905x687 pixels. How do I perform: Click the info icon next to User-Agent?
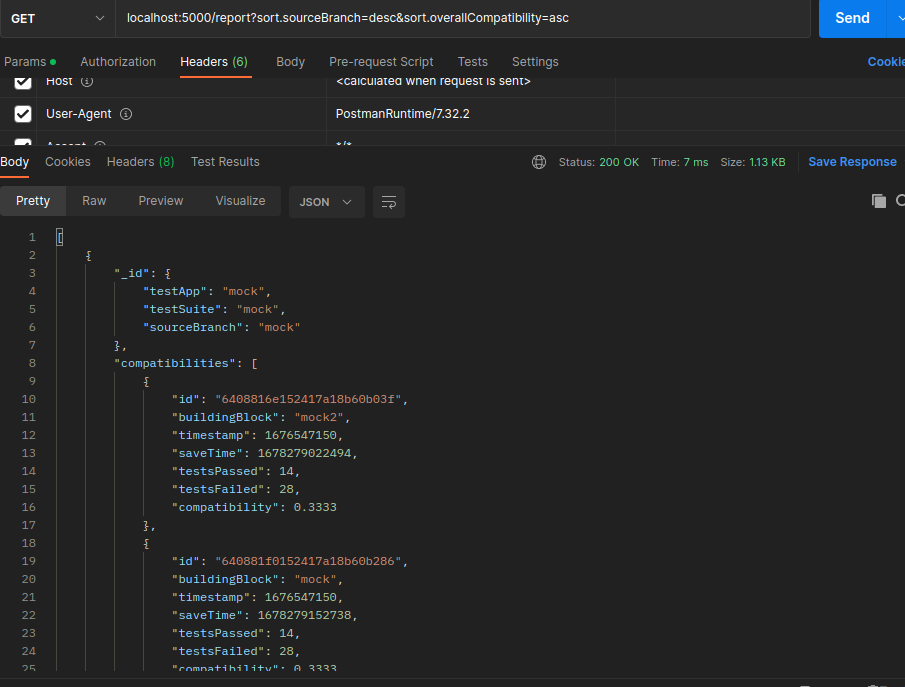pyautogui.click(x=126, y=114)
